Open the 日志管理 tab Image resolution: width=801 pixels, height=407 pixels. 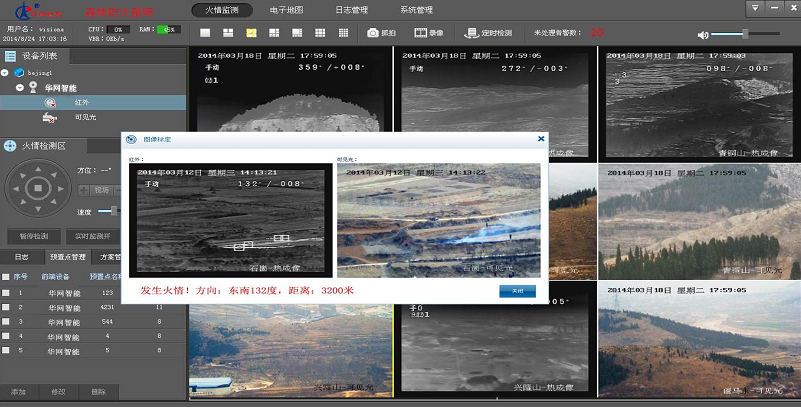point(357,9)
